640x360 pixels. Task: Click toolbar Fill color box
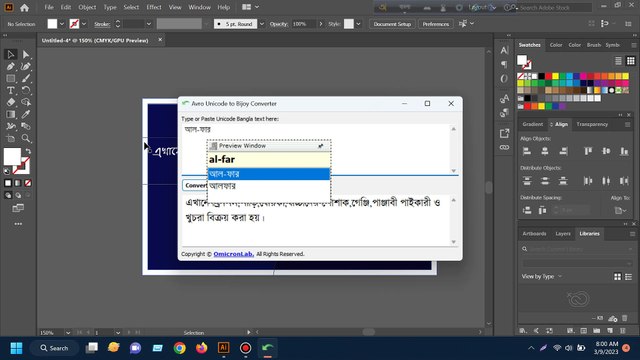(x=12, y=157)
